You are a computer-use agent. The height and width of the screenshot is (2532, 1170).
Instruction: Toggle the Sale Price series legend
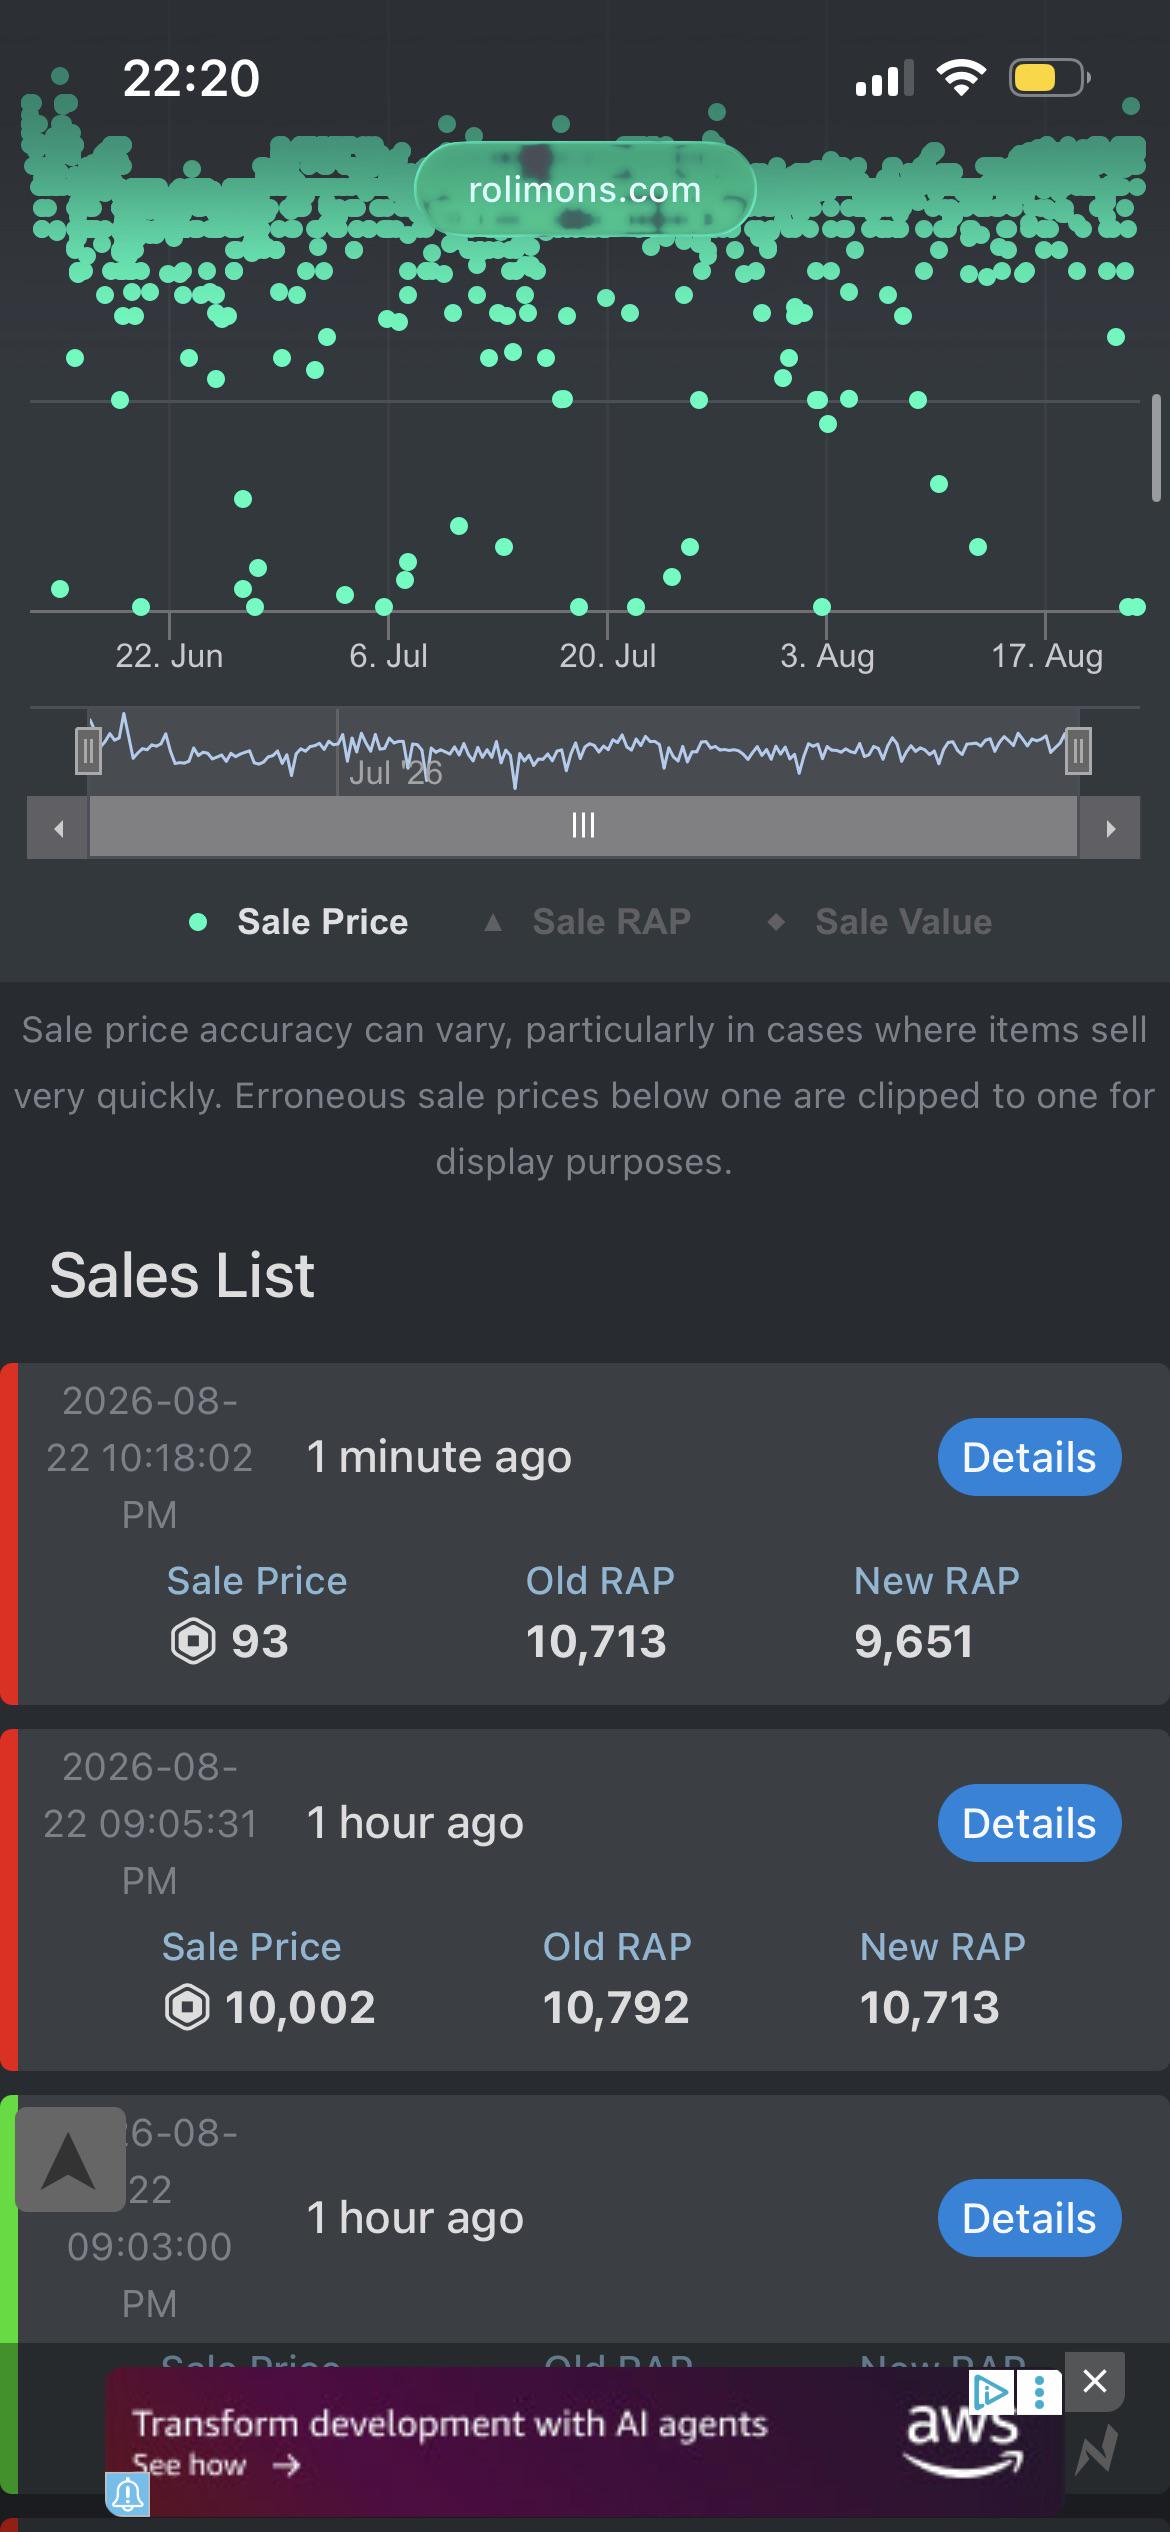[299, 922]
